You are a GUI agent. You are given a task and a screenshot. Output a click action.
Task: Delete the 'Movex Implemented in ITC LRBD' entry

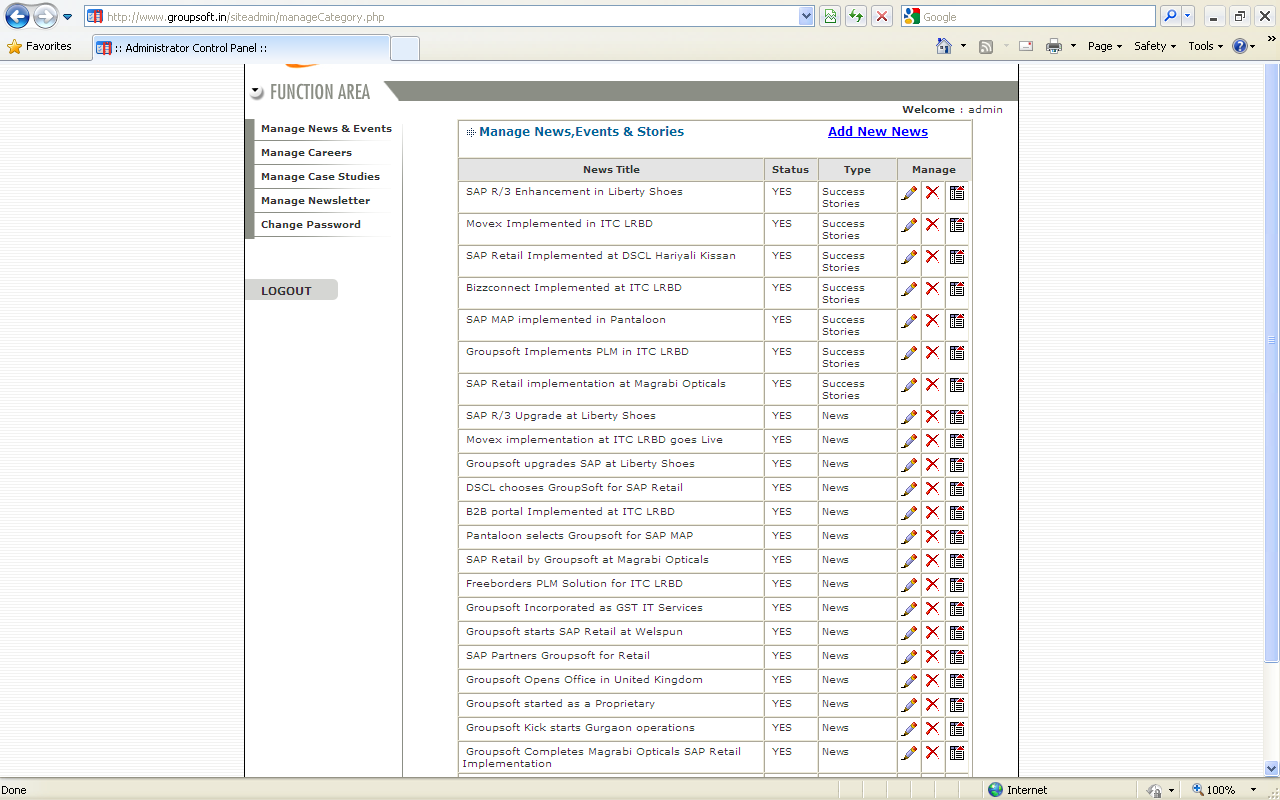(932, 225)
